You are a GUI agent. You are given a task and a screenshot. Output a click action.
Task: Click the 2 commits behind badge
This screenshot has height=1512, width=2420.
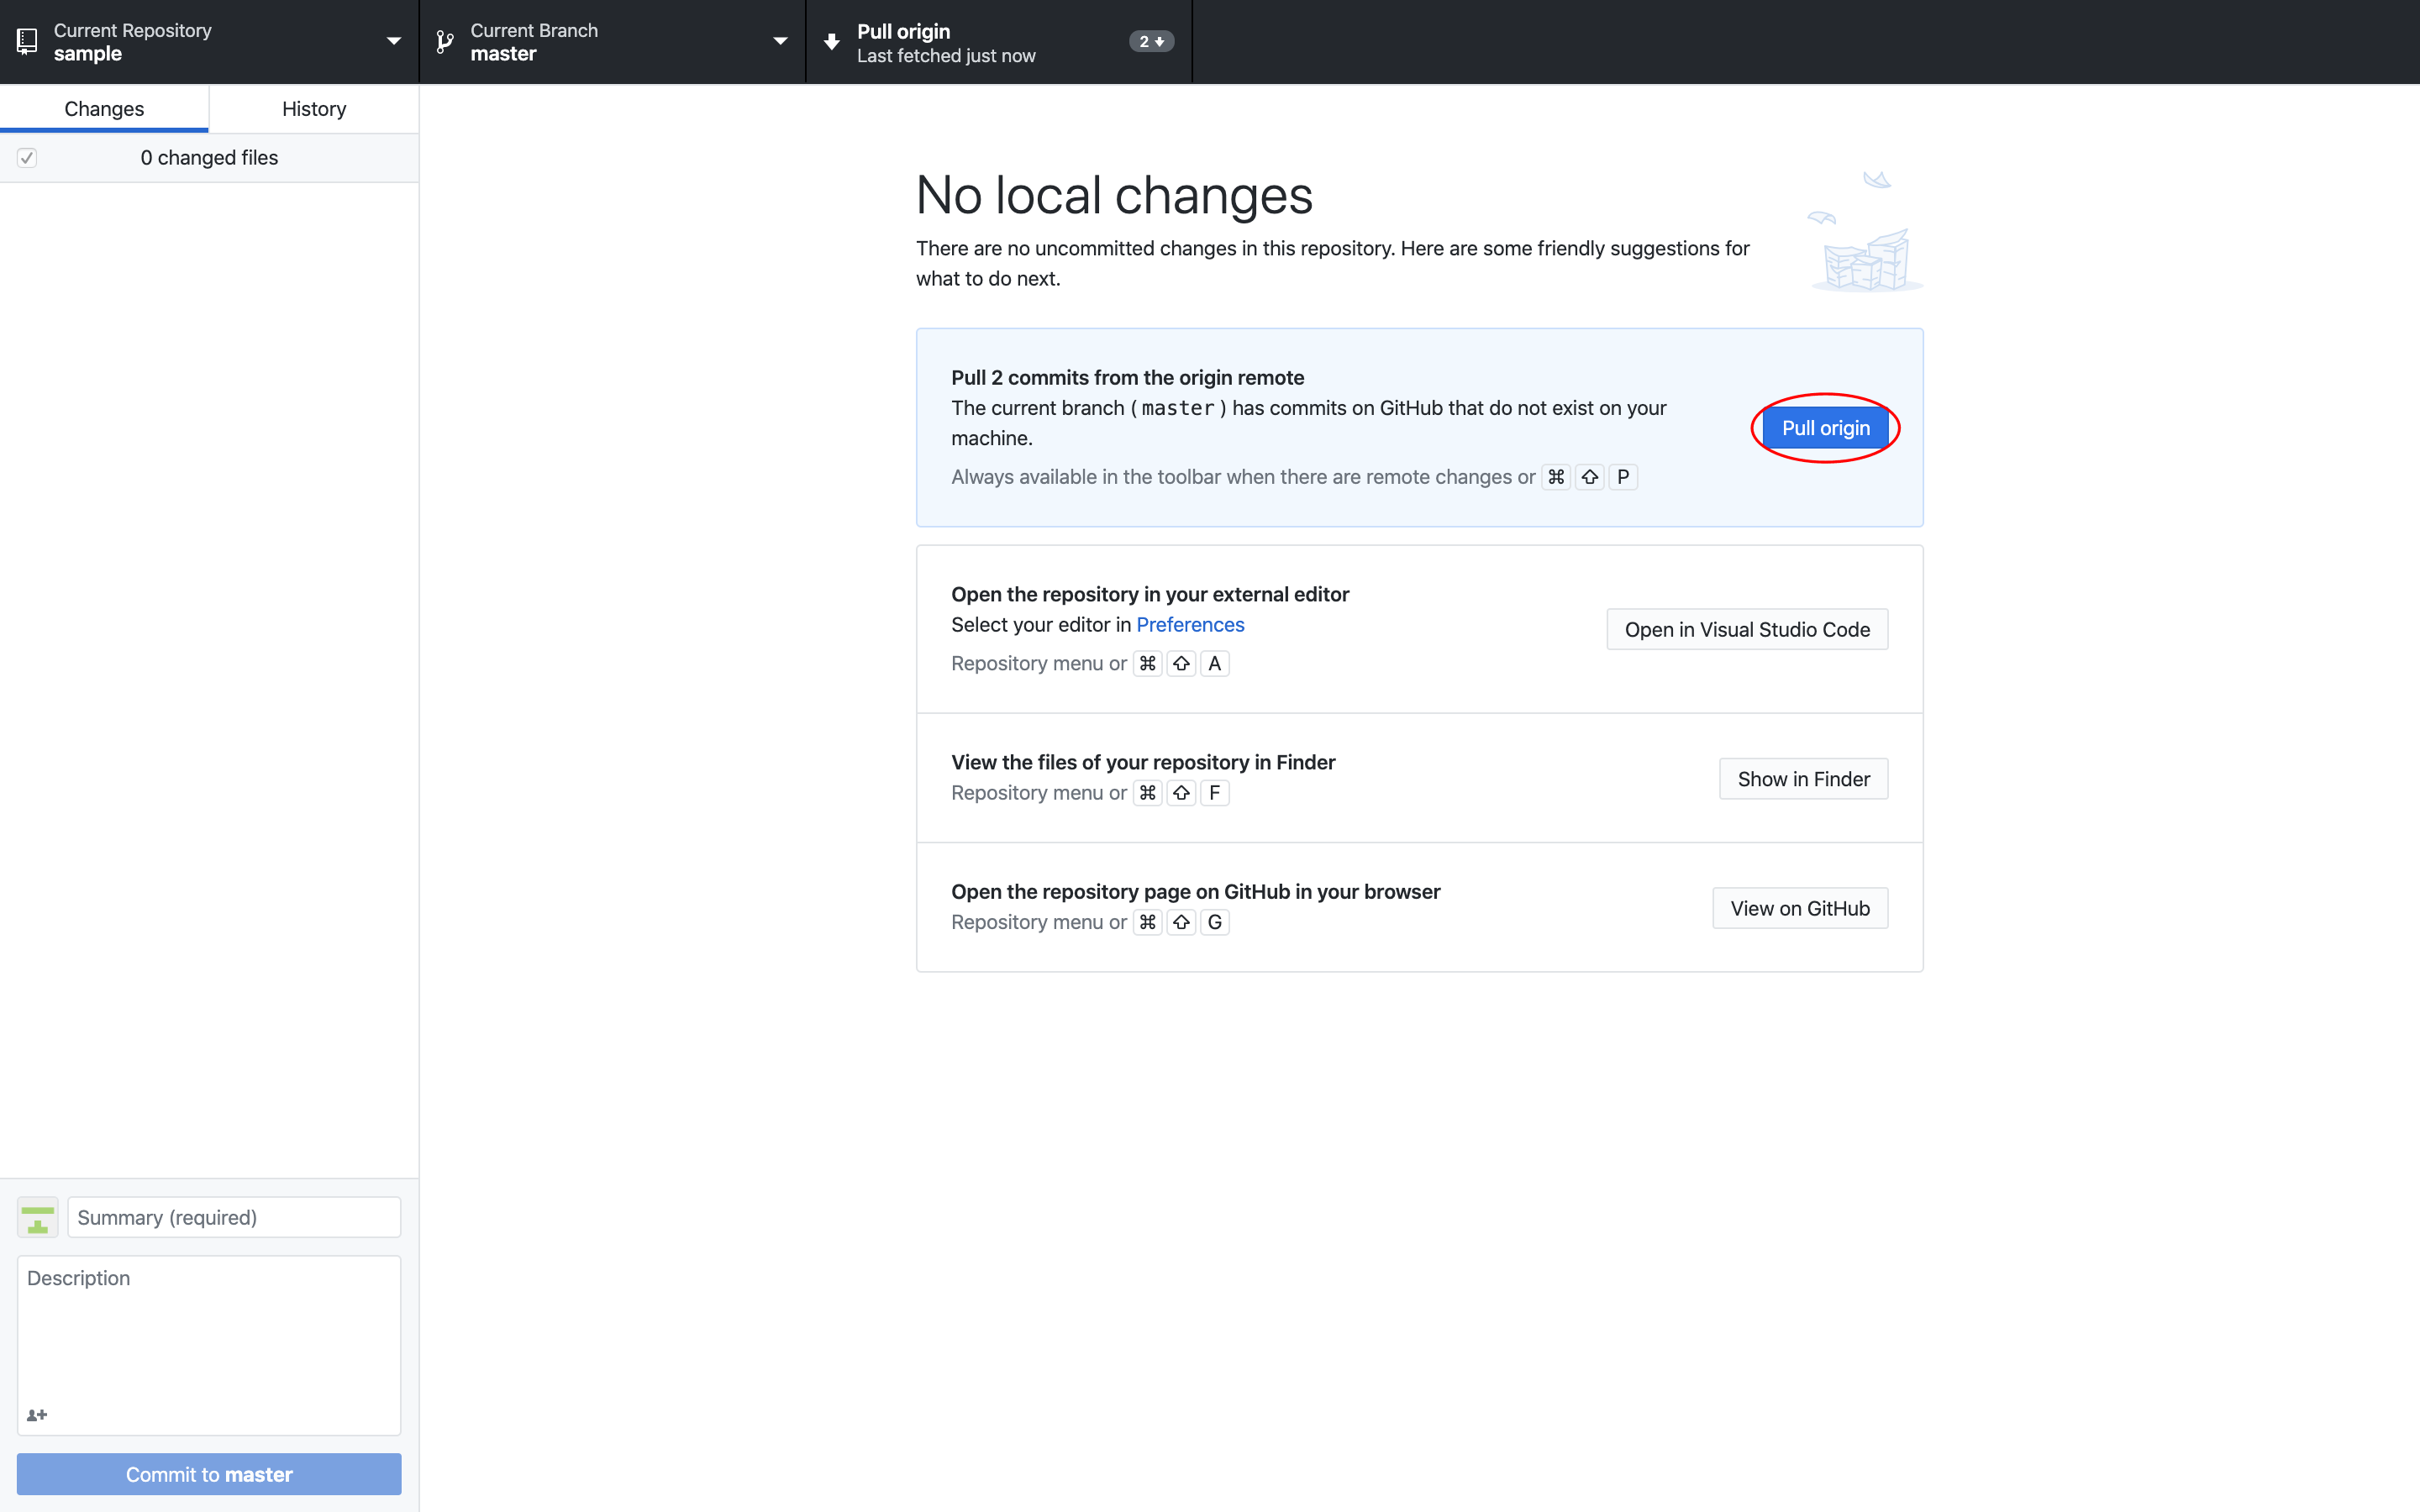click(x=1151, y=41)
